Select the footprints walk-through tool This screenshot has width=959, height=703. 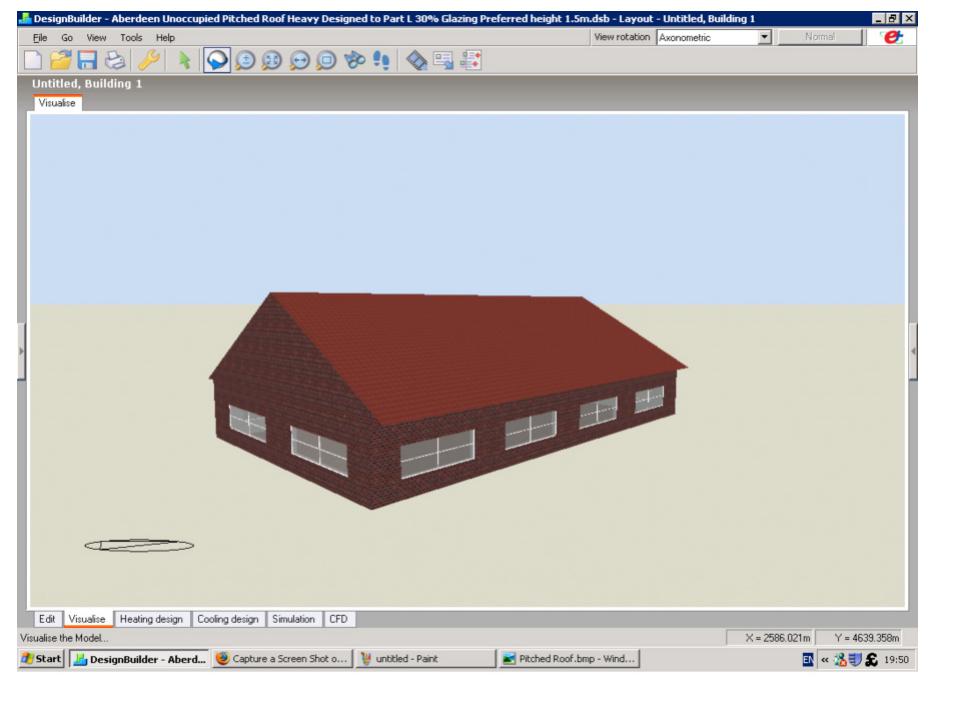point(381,61)
